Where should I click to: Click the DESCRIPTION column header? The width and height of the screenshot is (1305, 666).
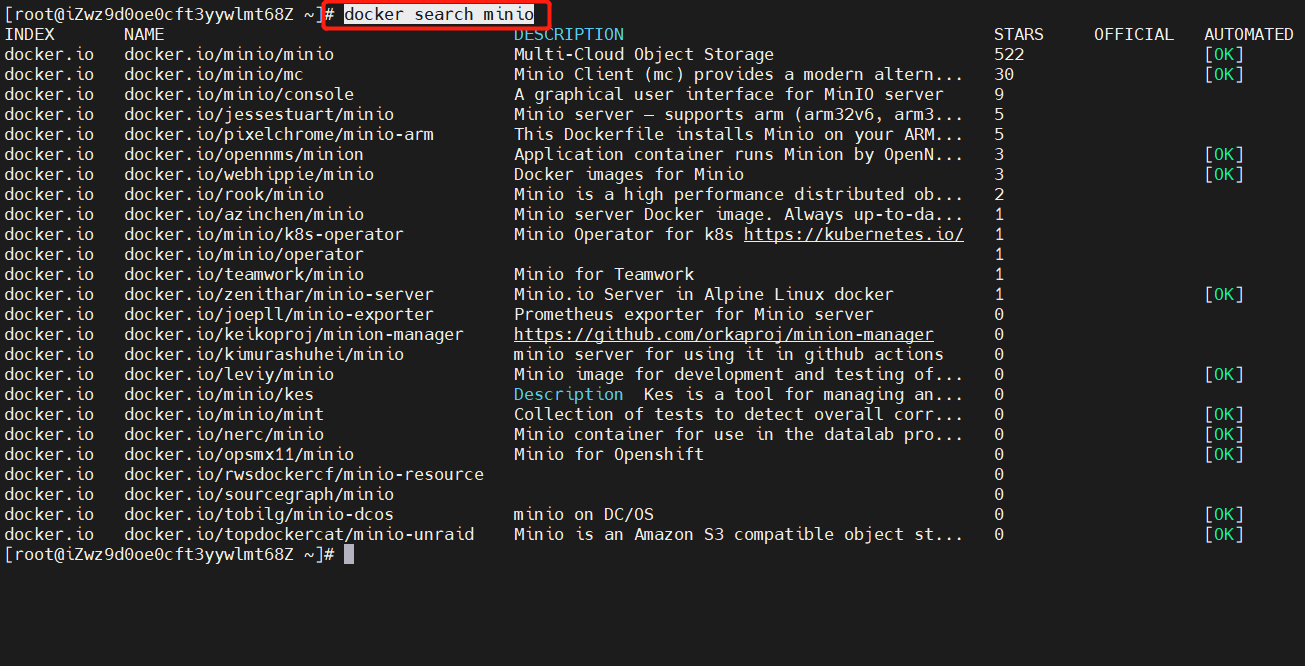569,34
